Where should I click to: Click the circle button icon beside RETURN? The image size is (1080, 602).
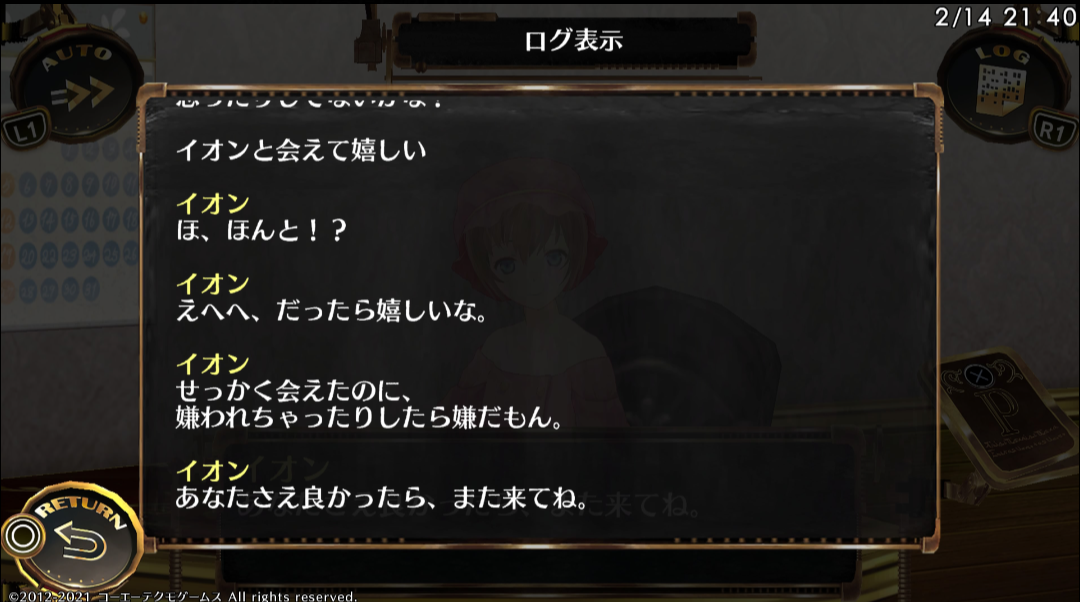coord(23,536)
